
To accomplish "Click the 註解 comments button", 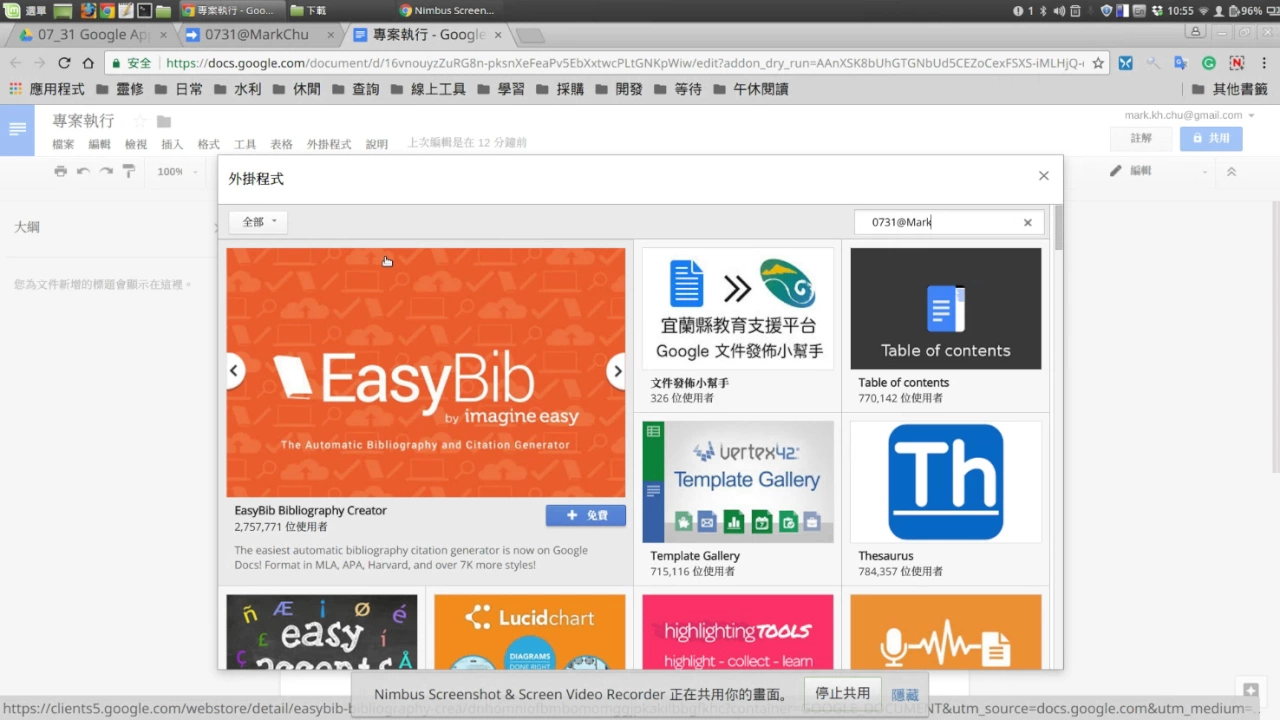I will coord(1141,138).
